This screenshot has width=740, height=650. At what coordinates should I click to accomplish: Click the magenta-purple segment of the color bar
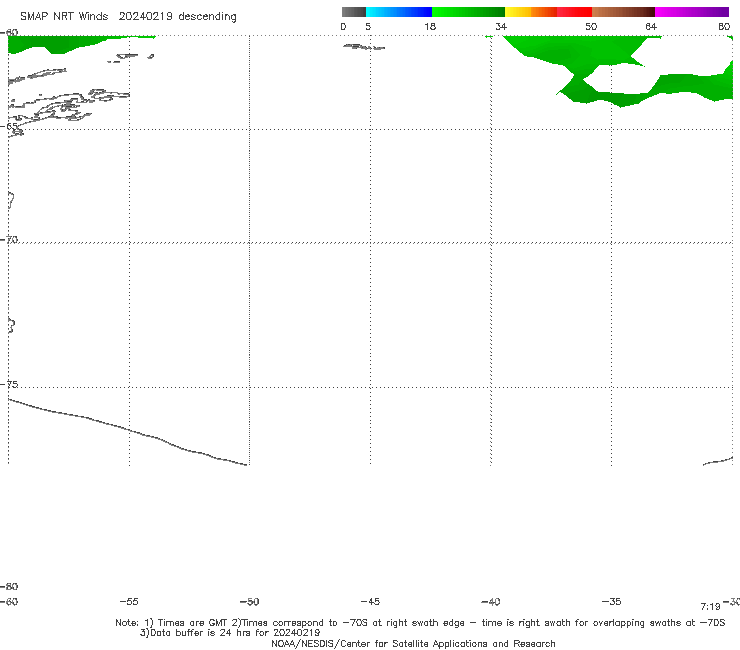(x=692, y=12)
